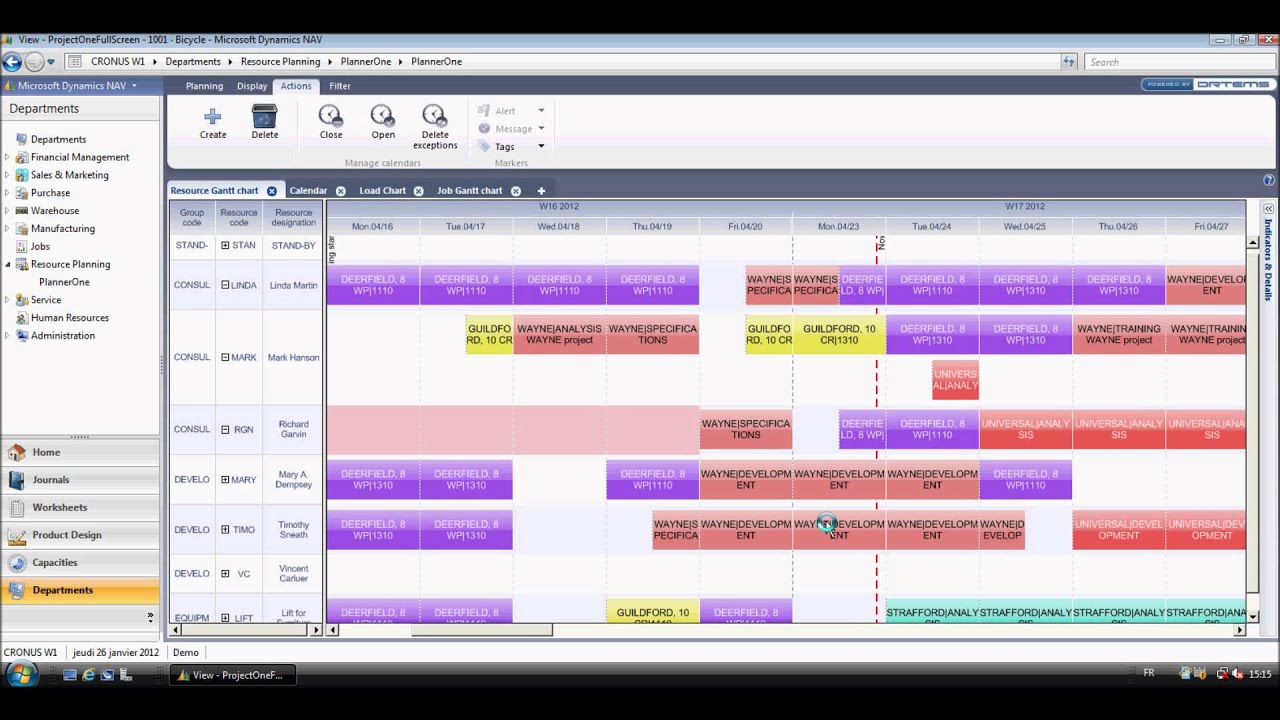This screenshot has width=1280, height=720.
Task: Close the Resource Gantt chart tab
Action: 271,191
